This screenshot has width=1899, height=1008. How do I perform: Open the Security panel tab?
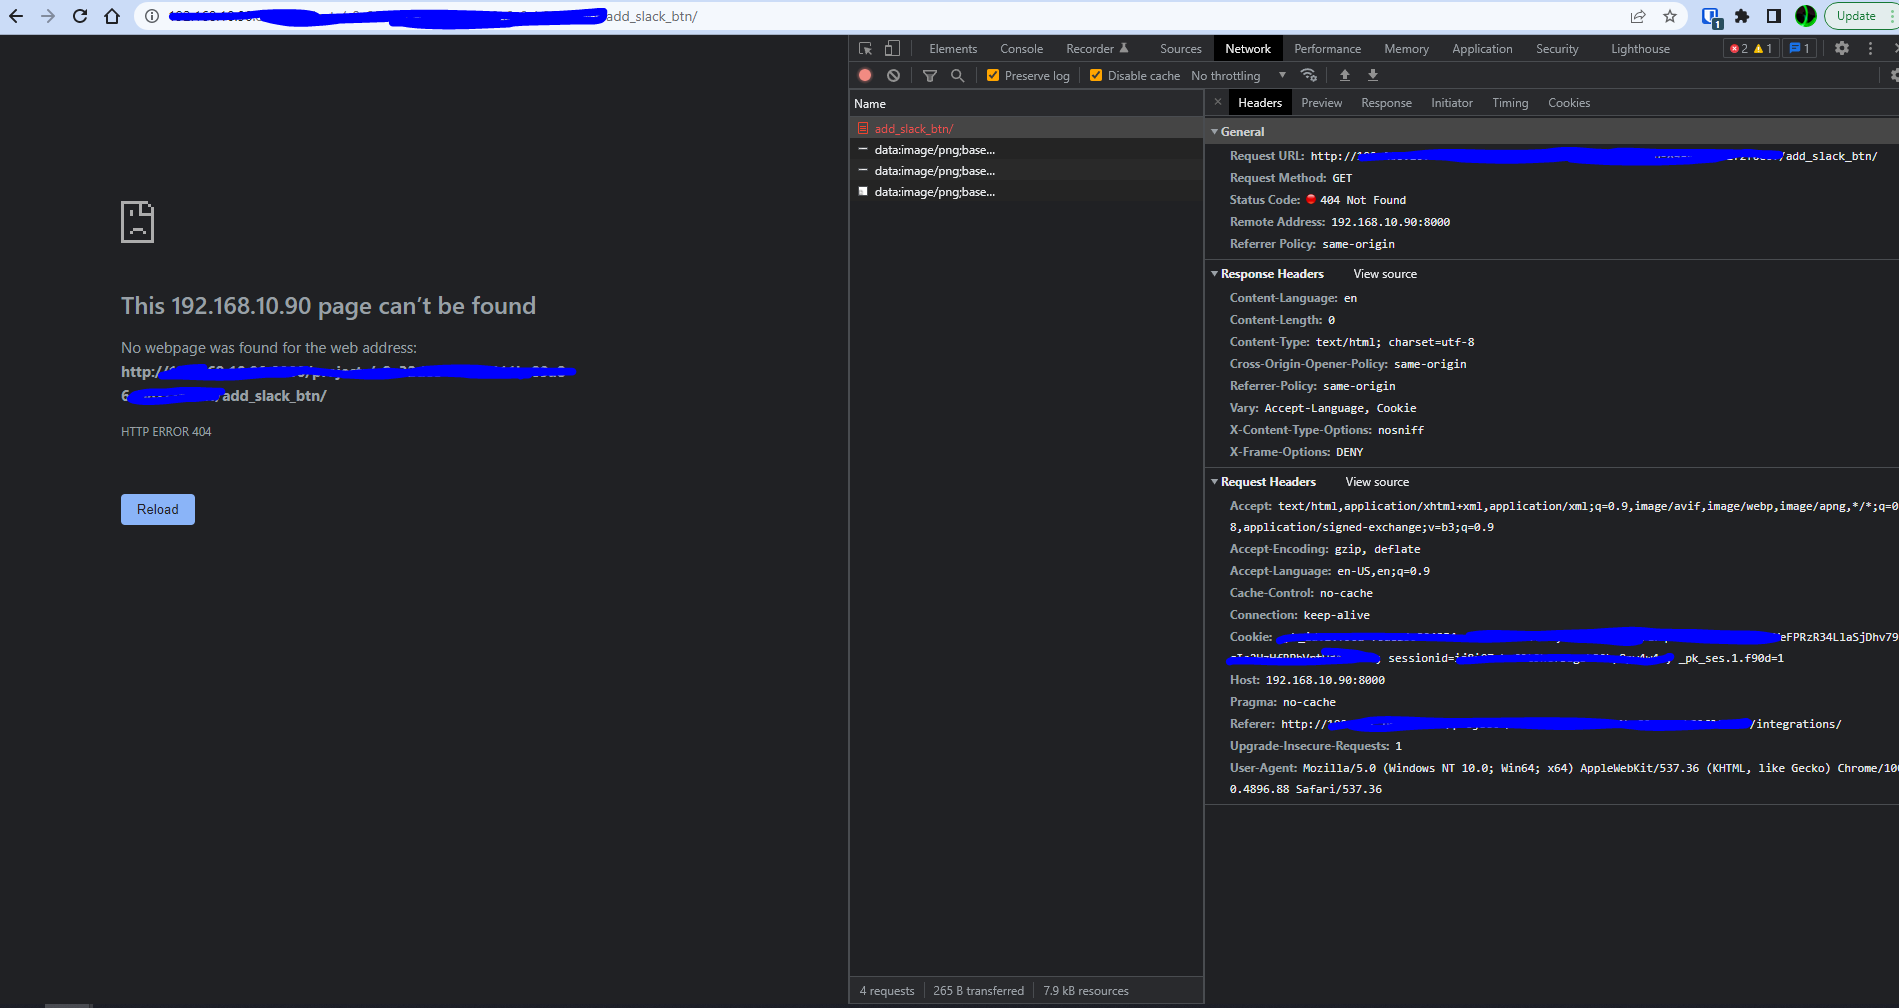[x=1557, y=48]
